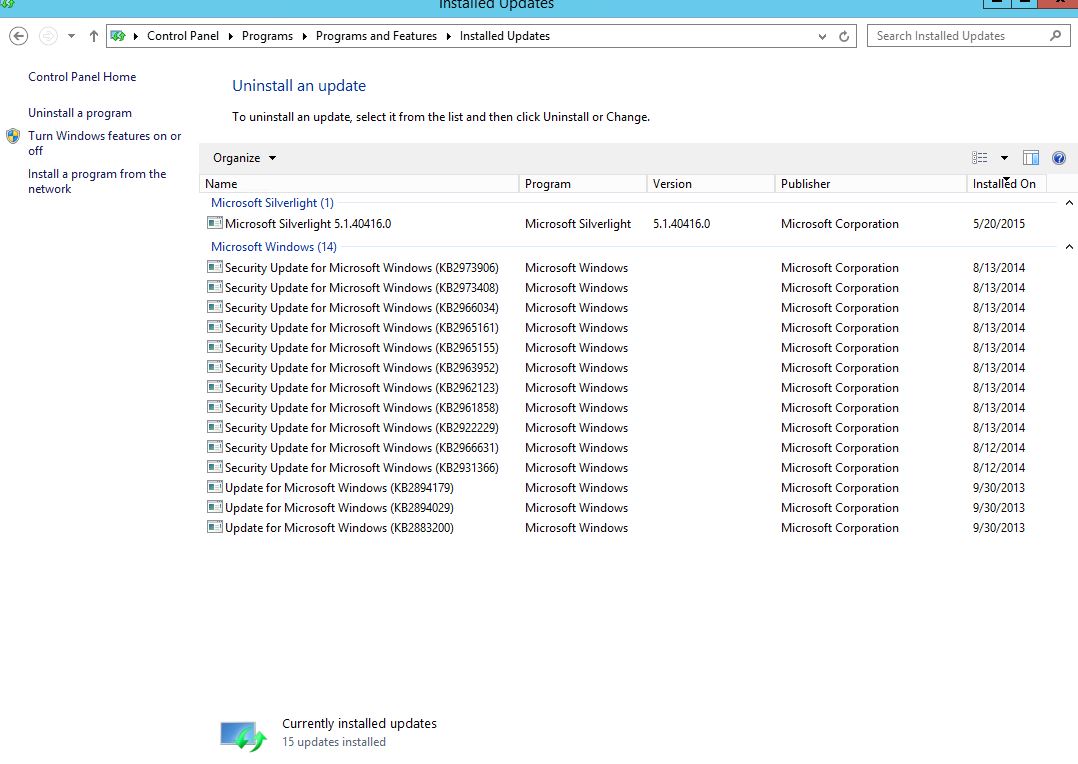Sort by the Program column header
1078x764 pixels.
coord(582,184)
